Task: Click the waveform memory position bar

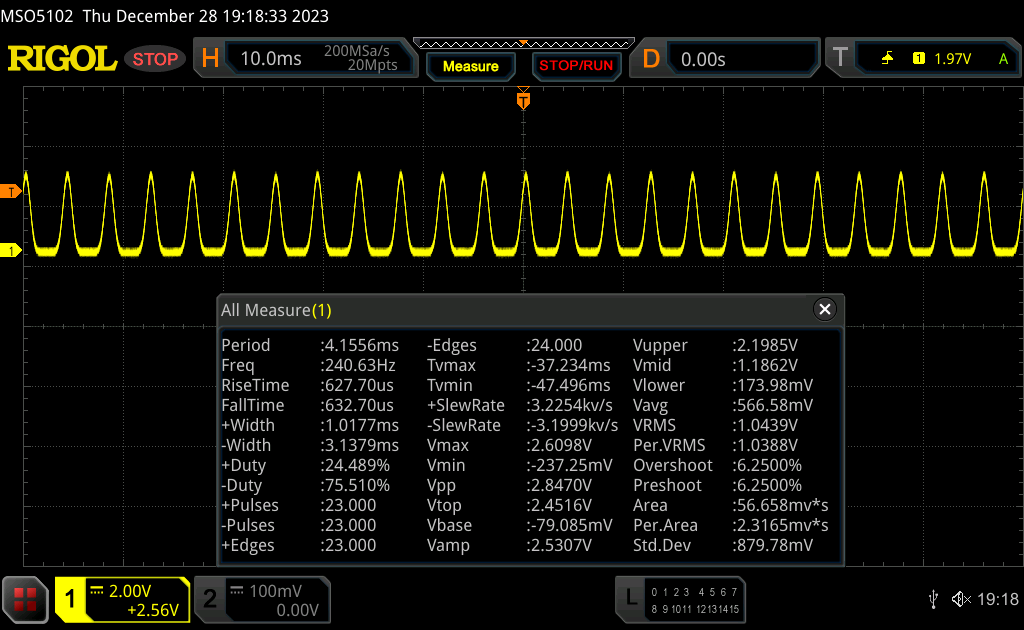Action: click(x=524, y=44)
